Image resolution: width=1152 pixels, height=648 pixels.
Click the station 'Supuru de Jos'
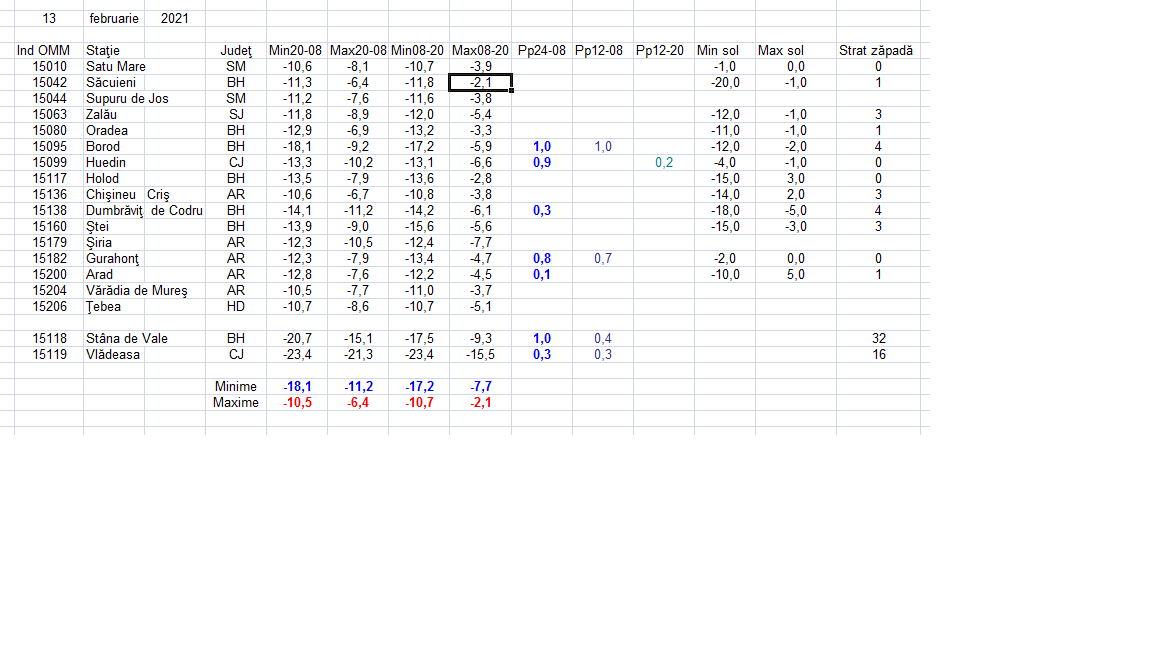(127, 98)
